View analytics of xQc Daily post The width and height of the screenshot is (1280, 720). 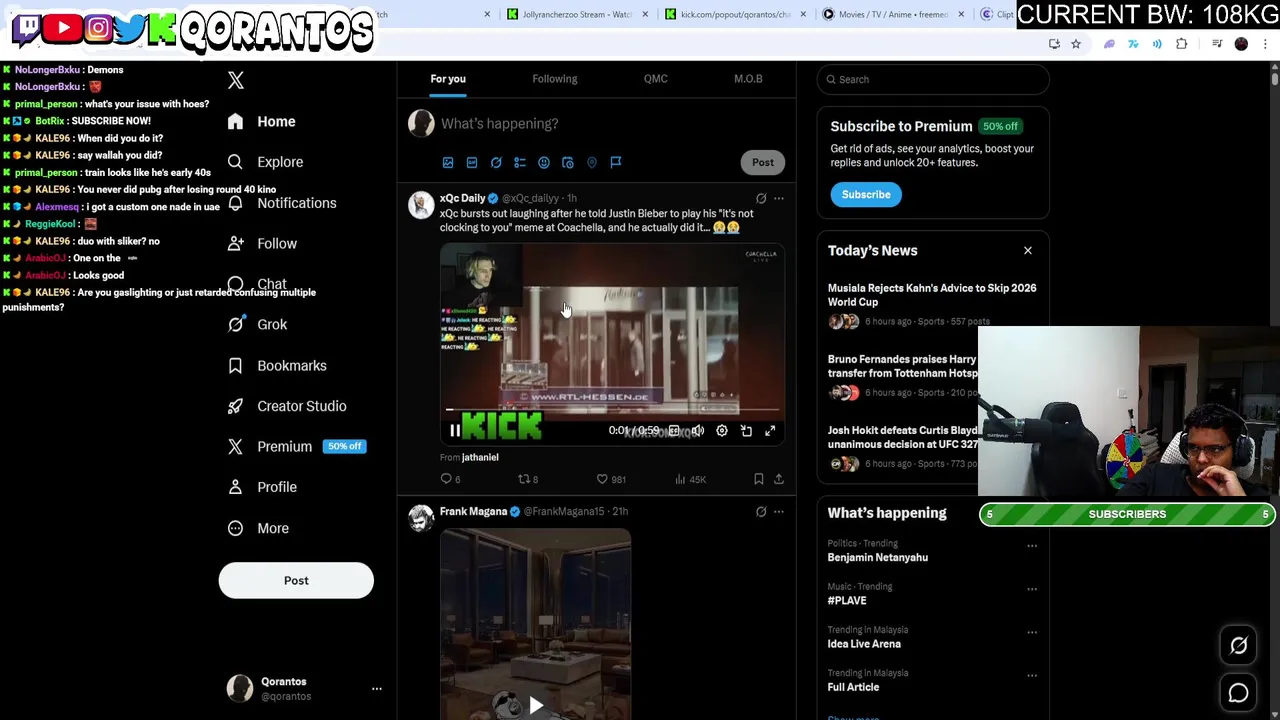click(x=690, y=479)
